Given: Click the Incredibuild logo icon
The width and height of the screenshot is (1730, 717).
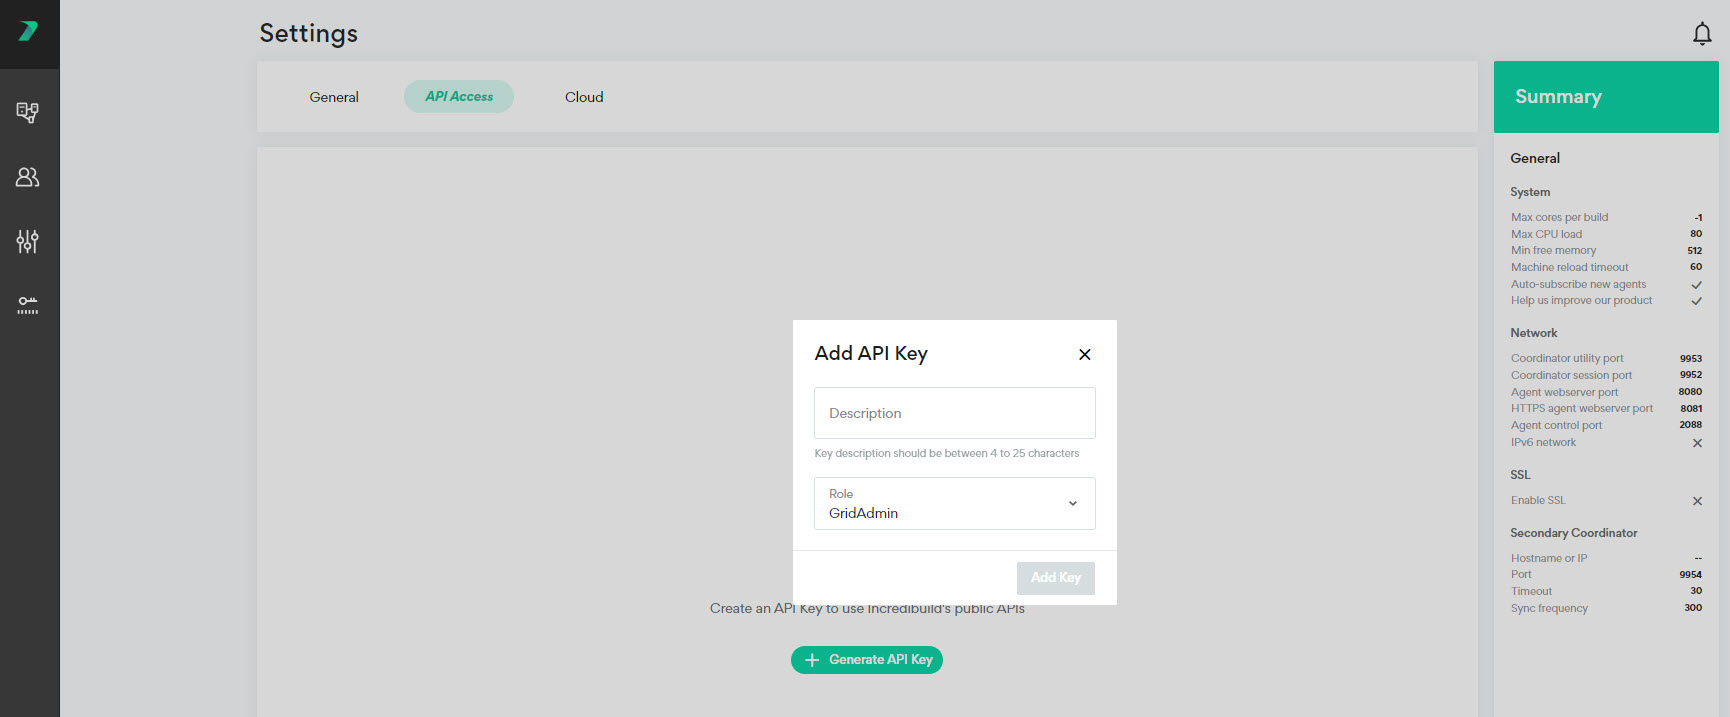Looking at the screenshot, I should click(28, 32).
